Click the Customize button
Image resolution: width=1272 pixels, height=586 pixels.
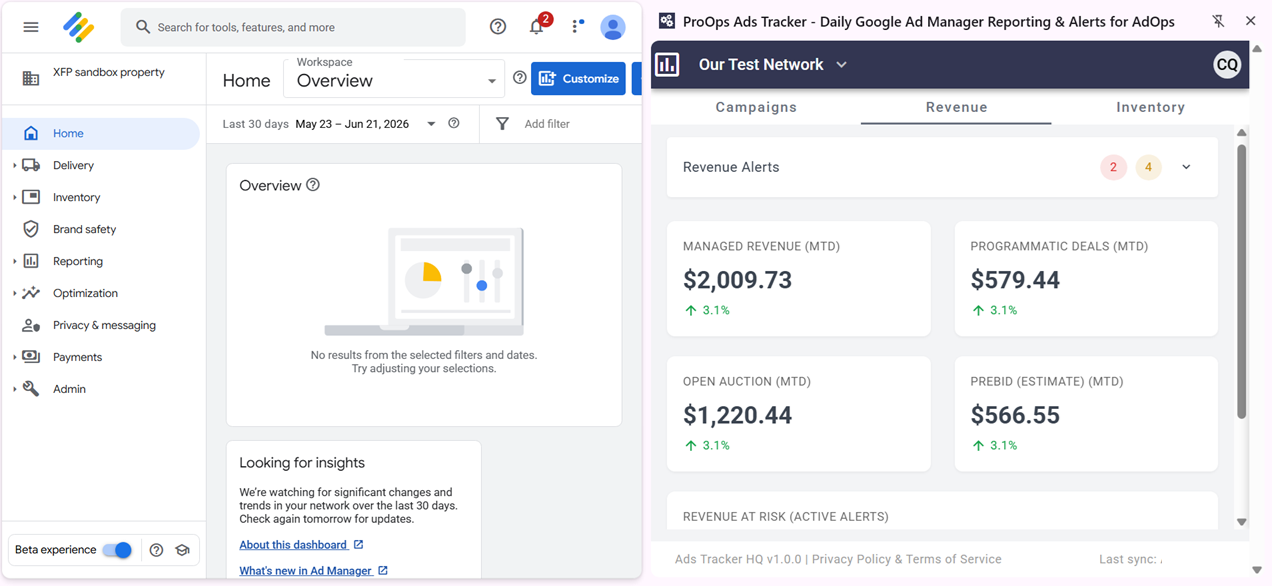(x=578, y=78)
